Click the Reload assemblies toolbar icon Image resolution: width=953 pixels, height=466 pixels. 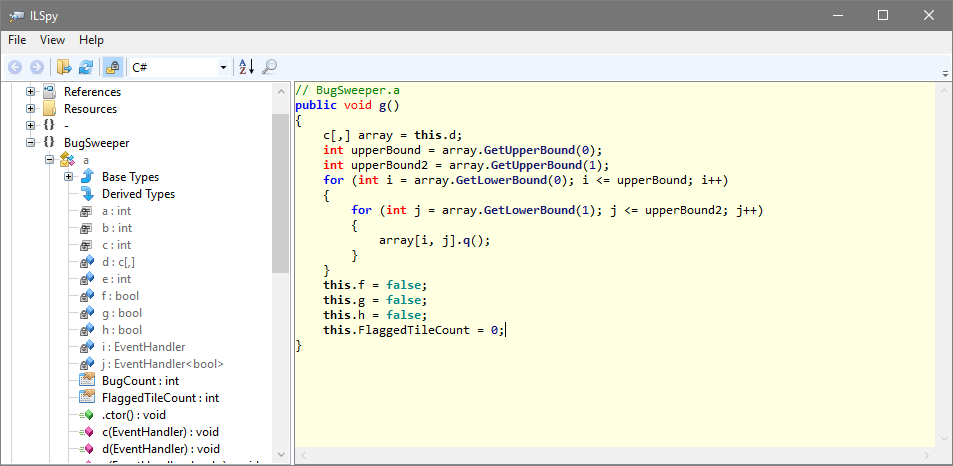[x=86, y=67]
